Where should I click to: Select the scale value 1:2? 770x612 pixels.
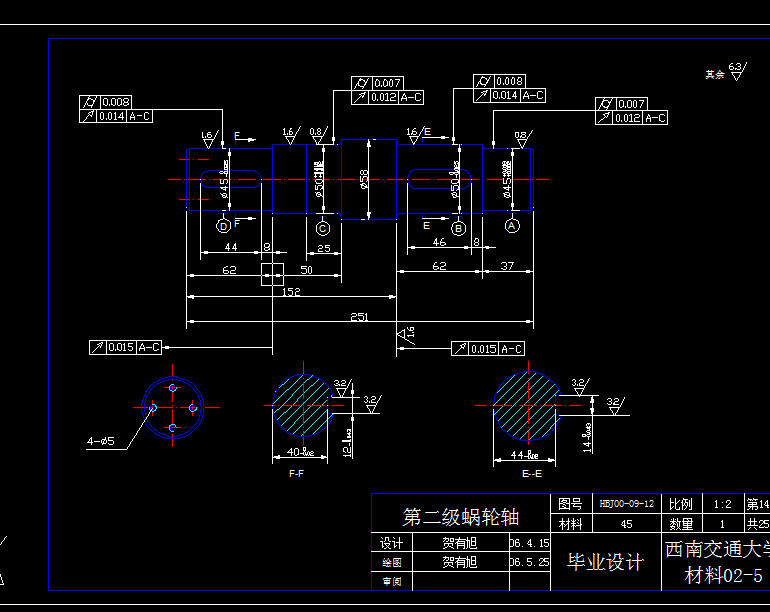coord(722,504)
